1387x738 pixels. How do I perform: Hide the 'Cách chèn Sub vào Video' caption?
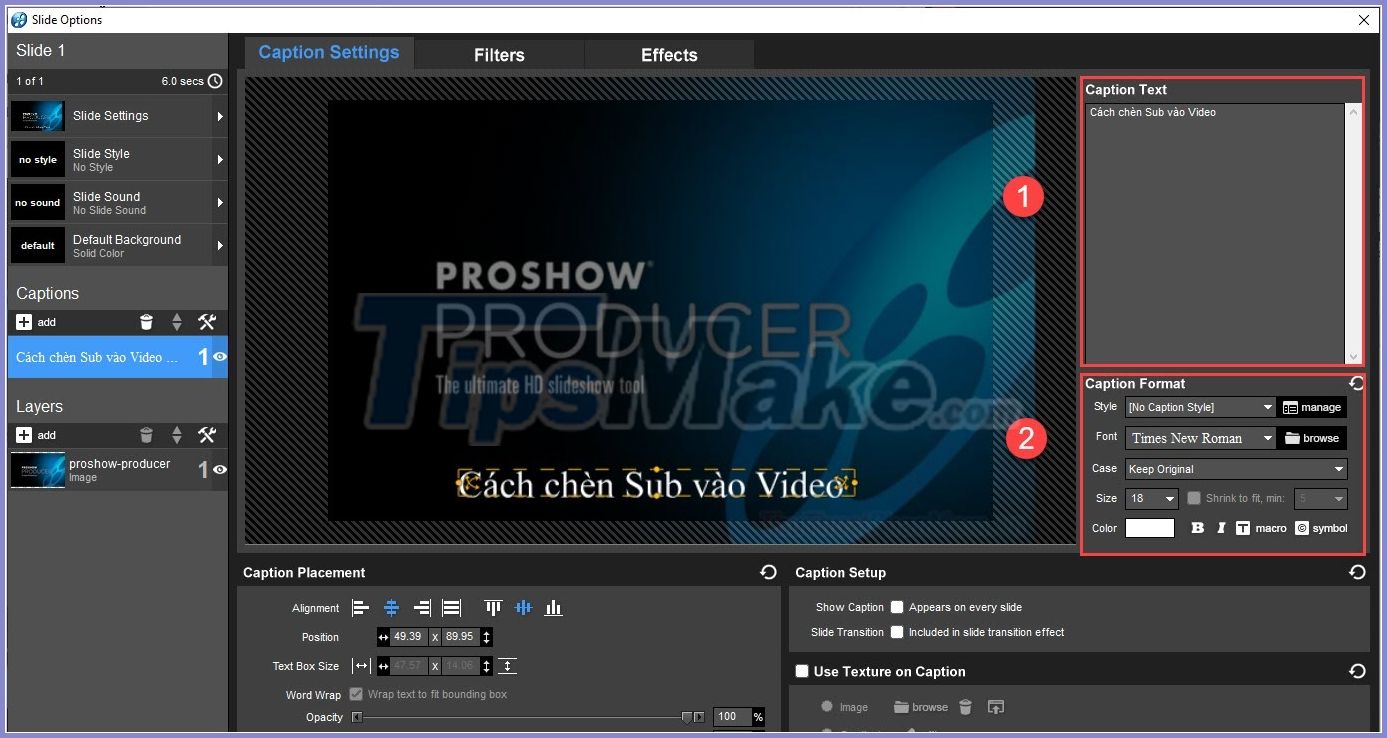coord(218,357)
